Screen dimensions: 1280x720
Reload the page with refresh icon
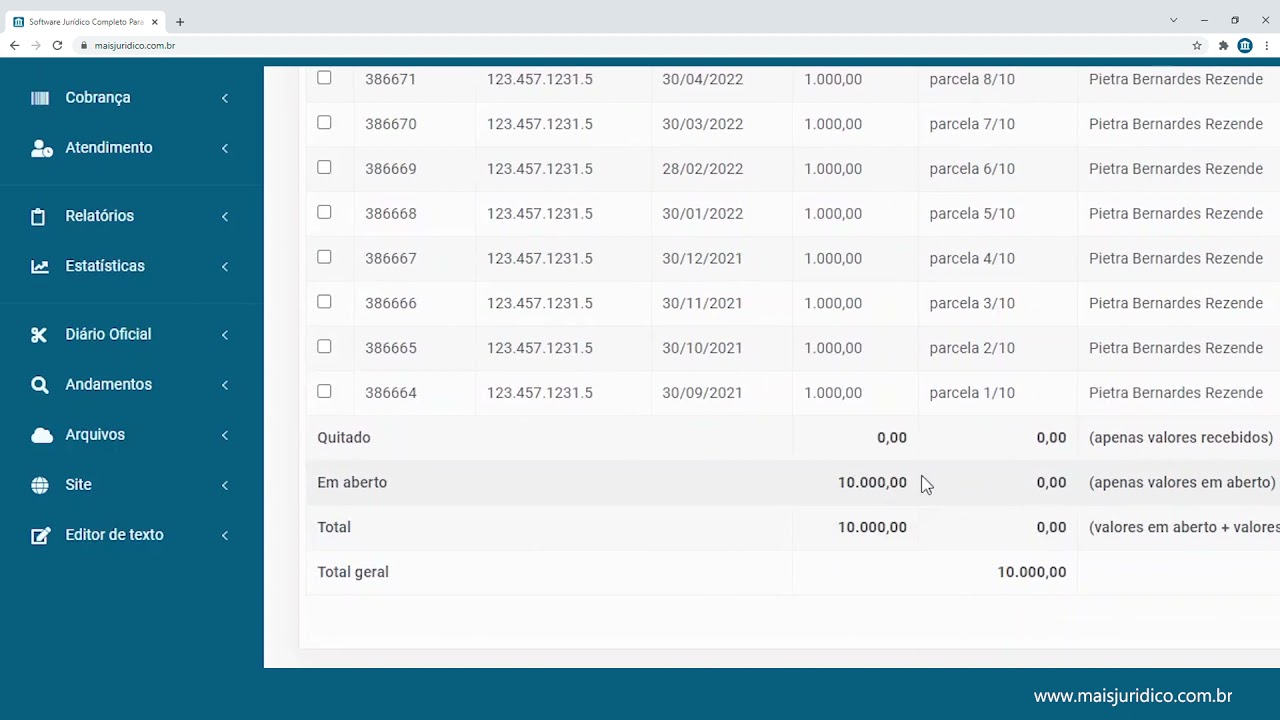point(57,45)
